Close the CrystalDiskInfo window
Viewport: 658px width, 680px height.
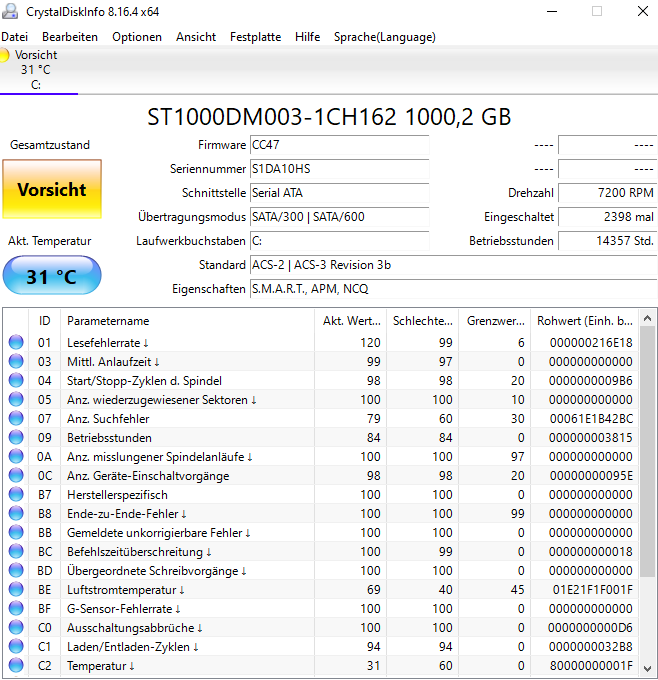coord(643,12)
